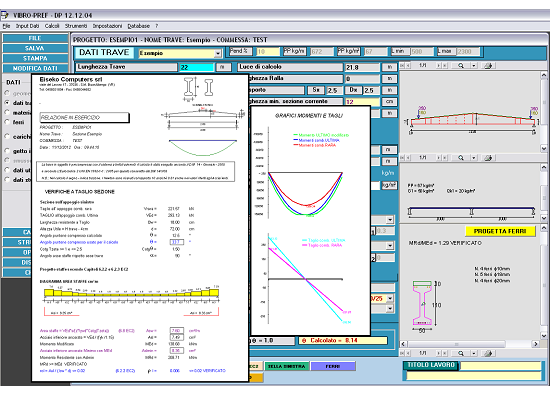Select the 'ferri' radio button in DATI
This screenshot has width=550, height=400.
pyautogui.click(x=7, y=122)
